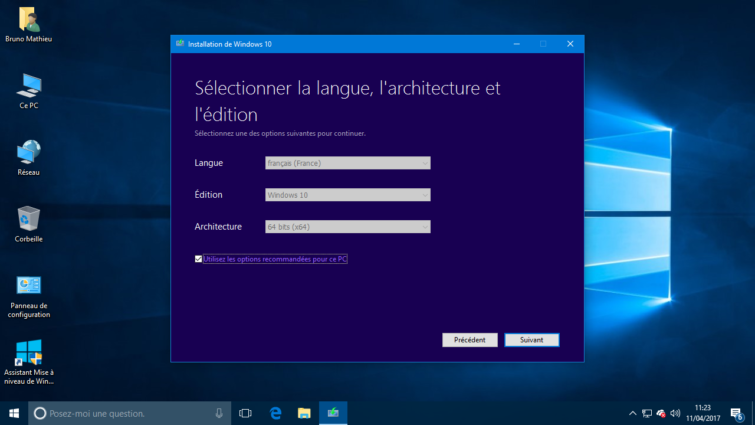
Task: Open the Édition dropdown
Action: tap(348, 194)
